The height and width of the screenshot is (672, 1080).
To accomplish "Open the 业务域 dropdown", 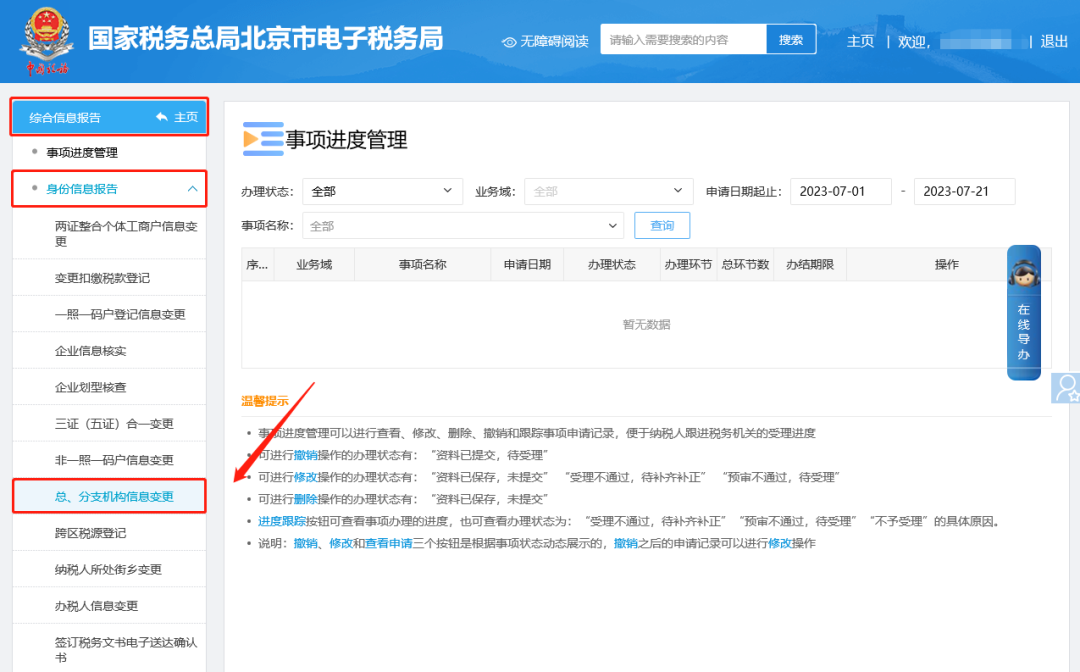I will [609, 191].
